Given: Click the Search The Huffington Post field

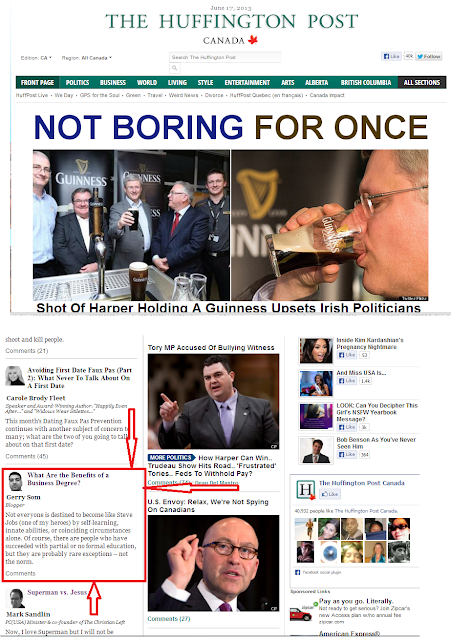Looking at the screenshot, I should click(225, 57).
